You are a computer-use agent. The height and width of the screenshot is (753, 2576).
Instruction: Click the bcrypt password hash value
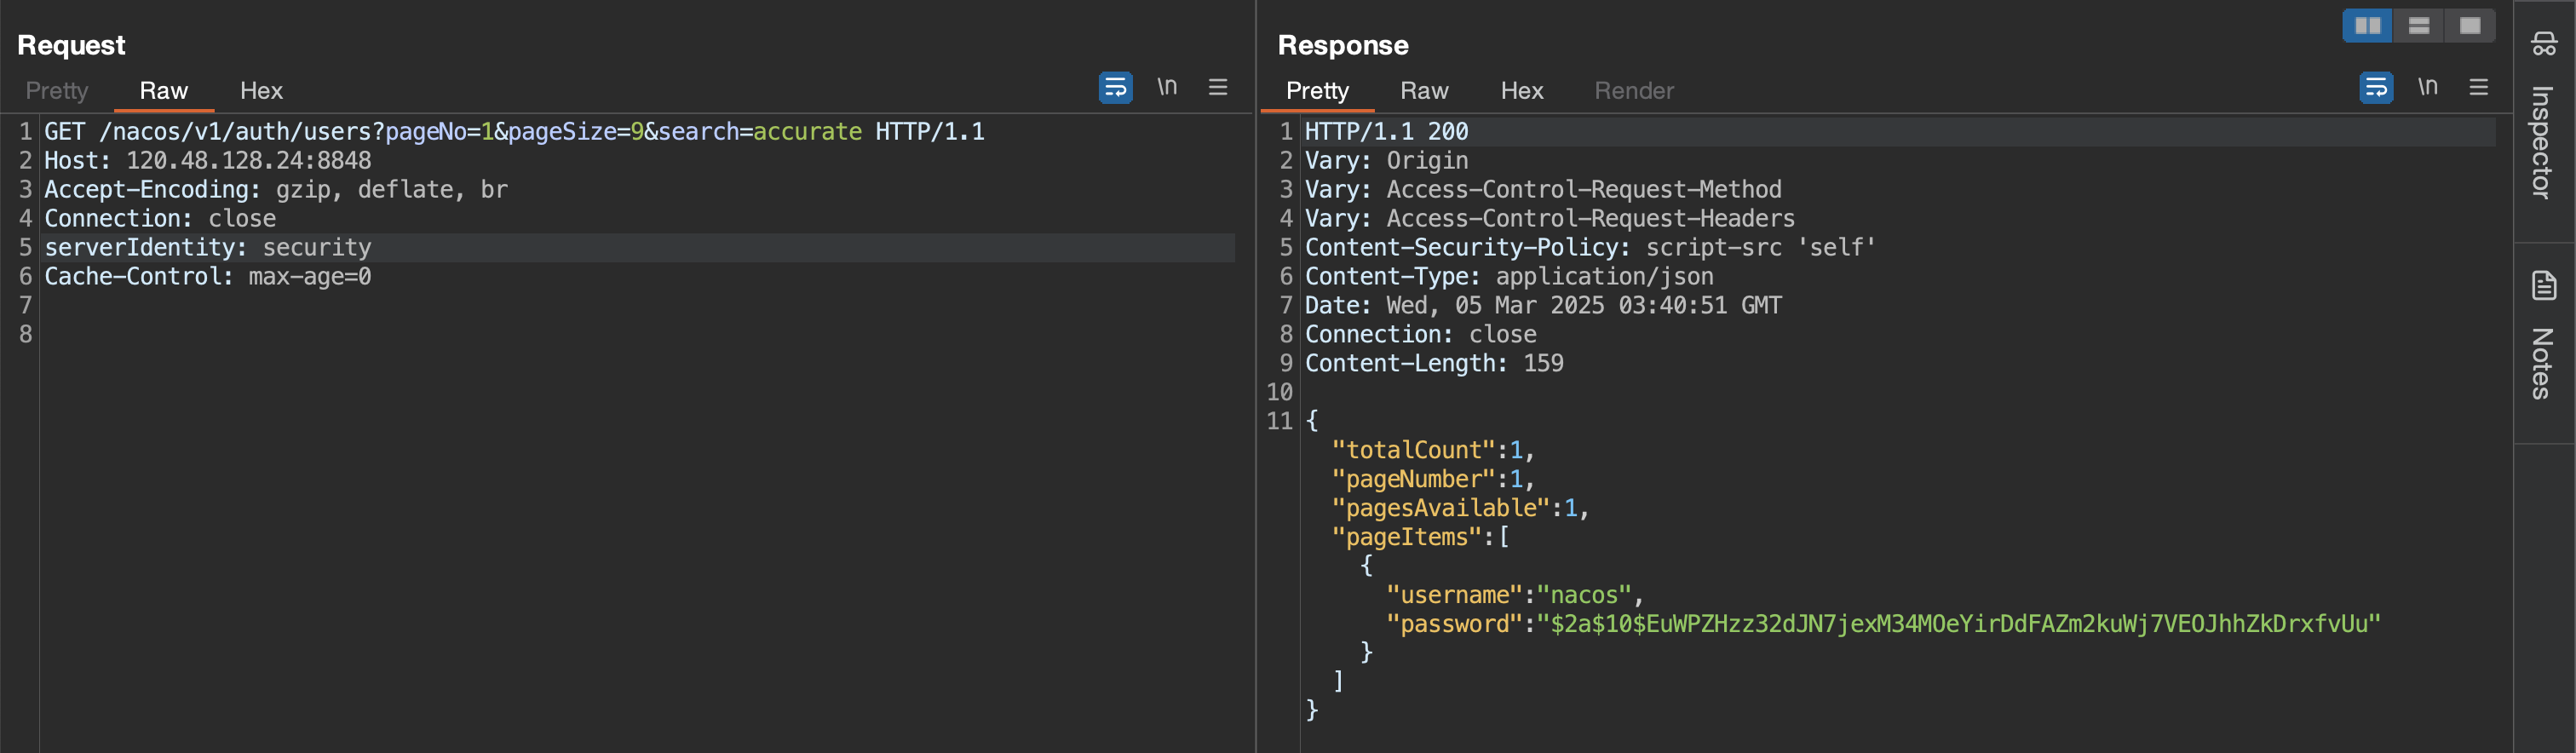(x=1959, y=625)
